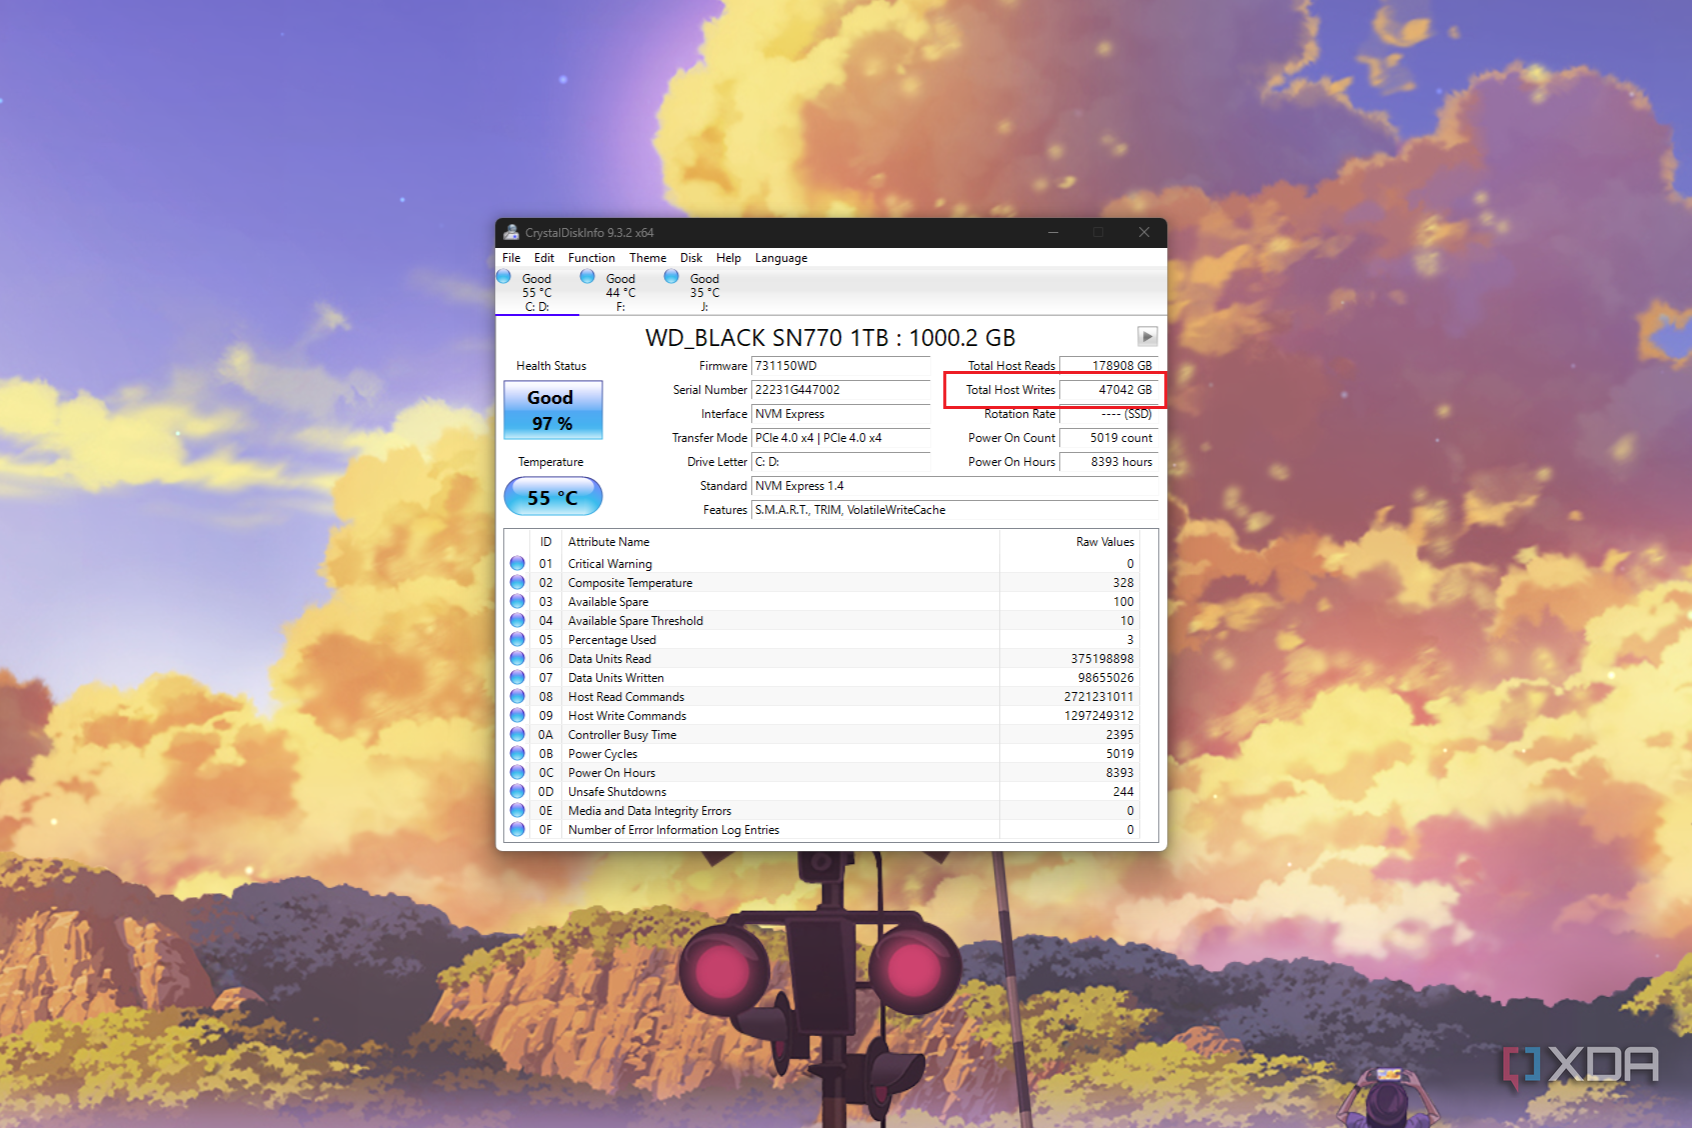Screen dimensions: 1692x1128
Task: Open the Function menu
Action: pyautogui.click(x=592, y=258)
